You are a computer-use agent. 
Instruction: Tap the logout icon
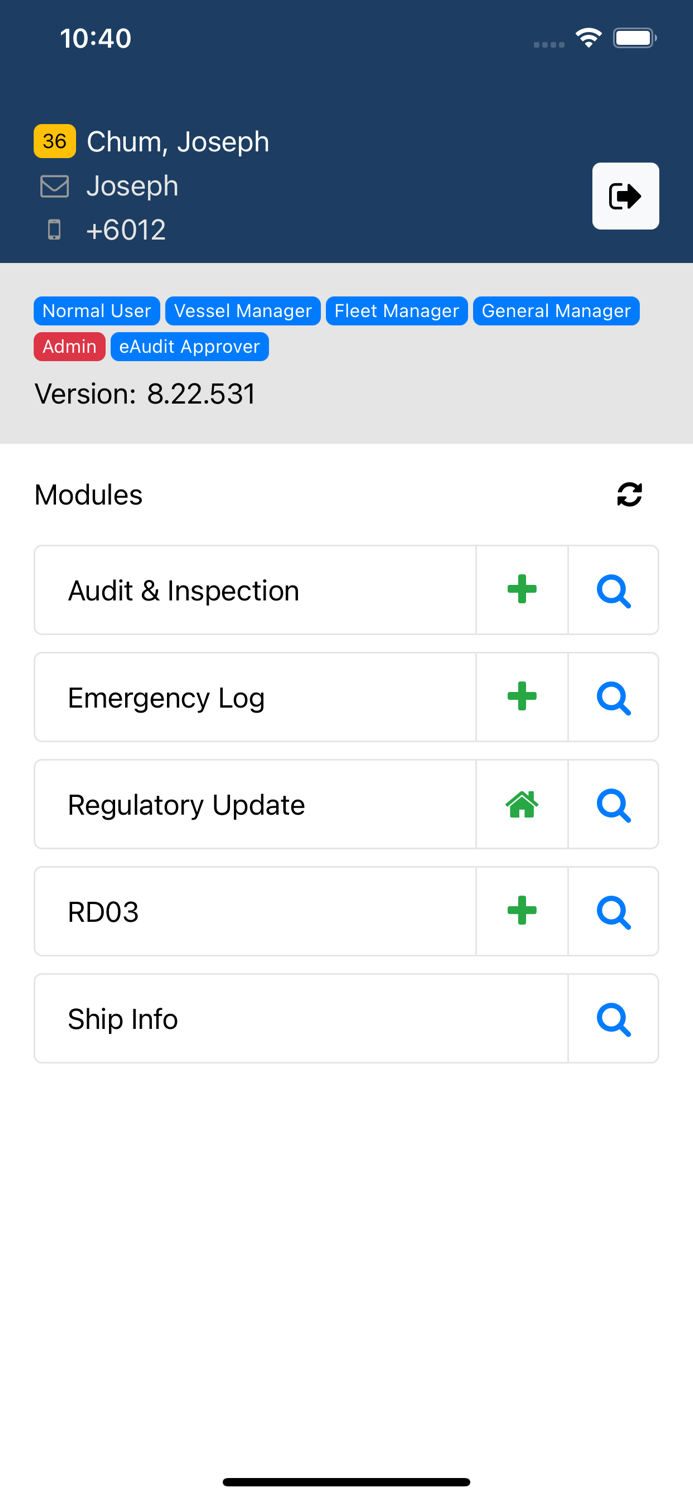(625, 195)
